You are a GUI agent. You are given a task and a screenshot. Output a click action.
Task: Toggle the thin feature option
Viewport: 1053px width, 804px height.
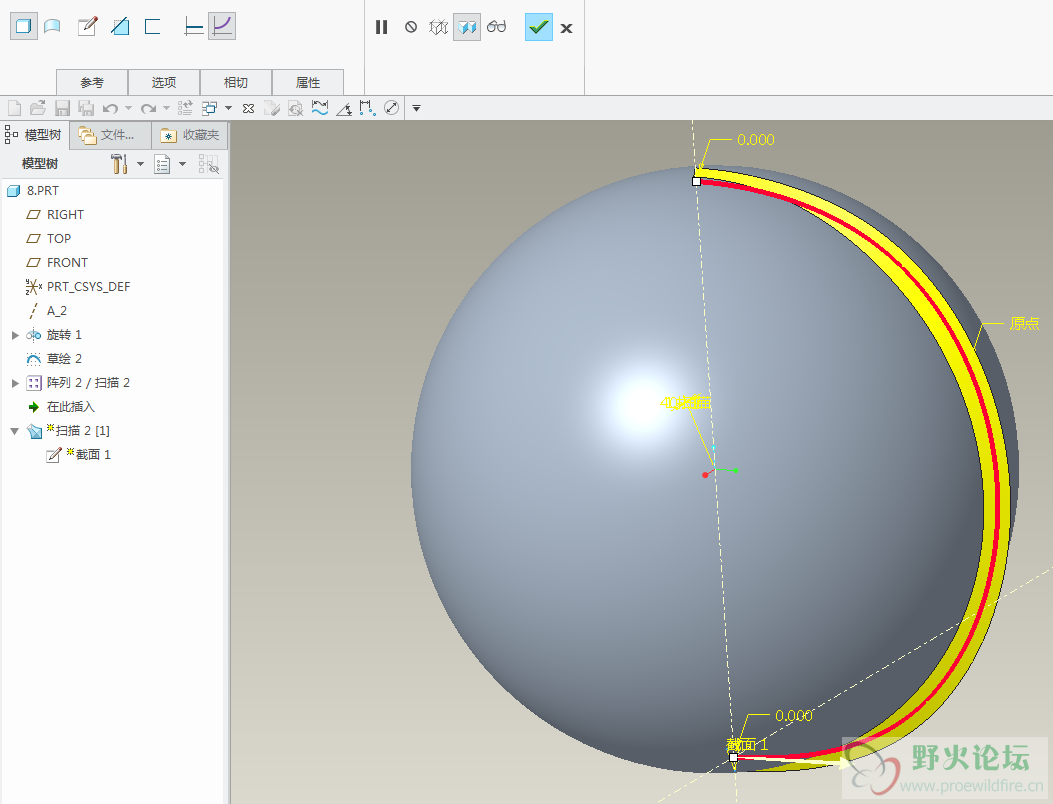pos(153,26)
